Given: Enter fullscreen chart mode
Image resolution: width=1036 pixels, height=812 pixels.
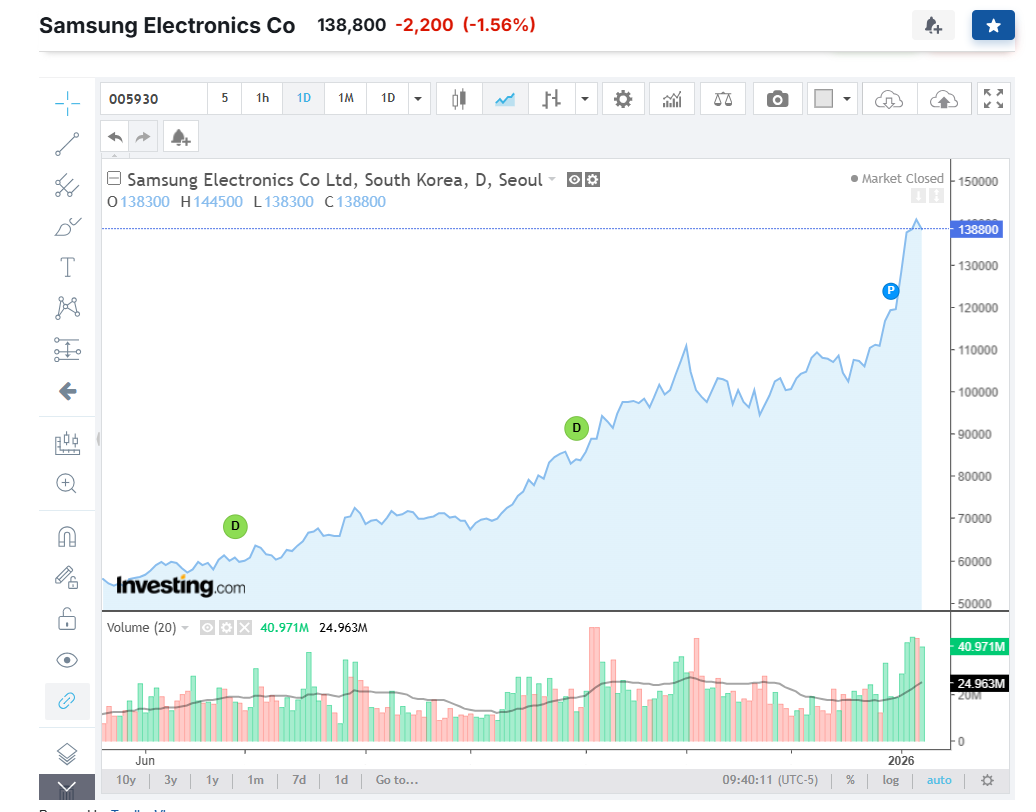Looking at the screenshot, I should 993,99.
